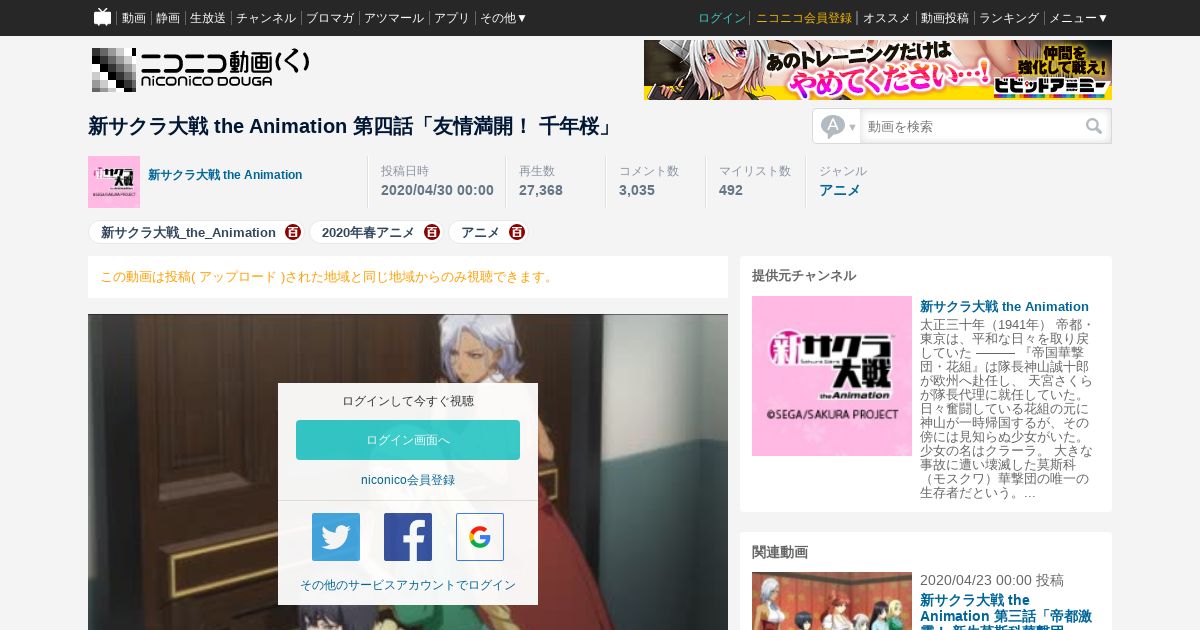Select the 2020年春アニメ tag
This screenshot has width=1200, height=630.
(x=368, y=232)
